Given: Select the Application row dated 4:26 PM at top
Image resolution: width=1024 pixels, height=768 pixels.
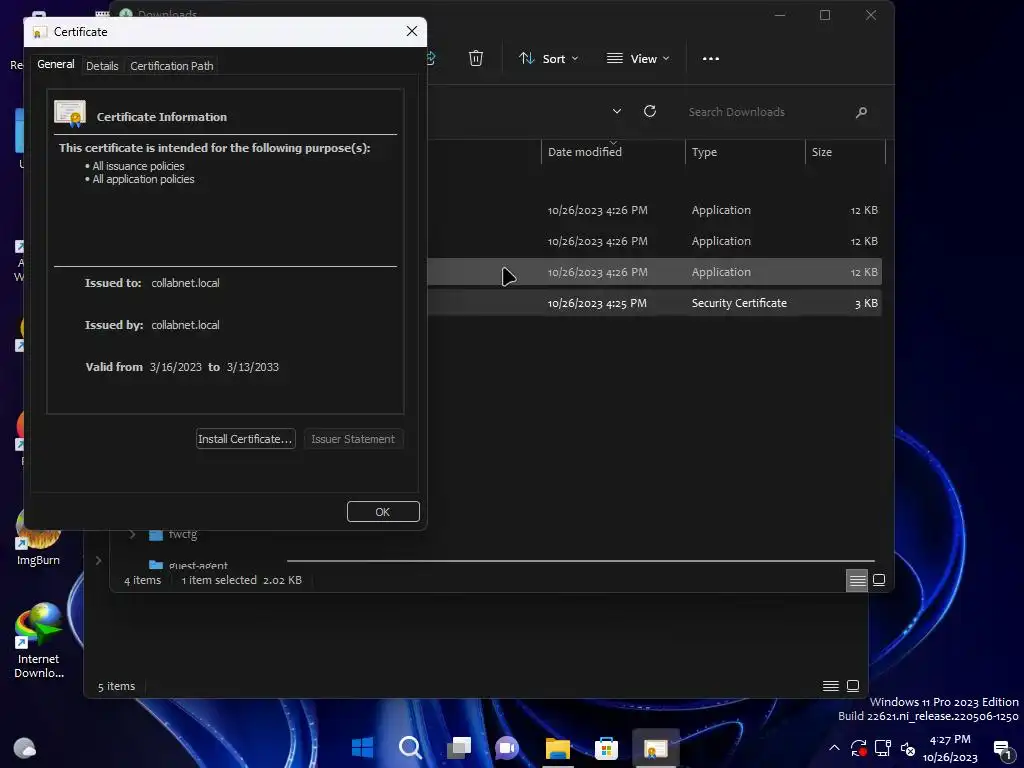Looking at the screenshot, I should coord(654,210).
